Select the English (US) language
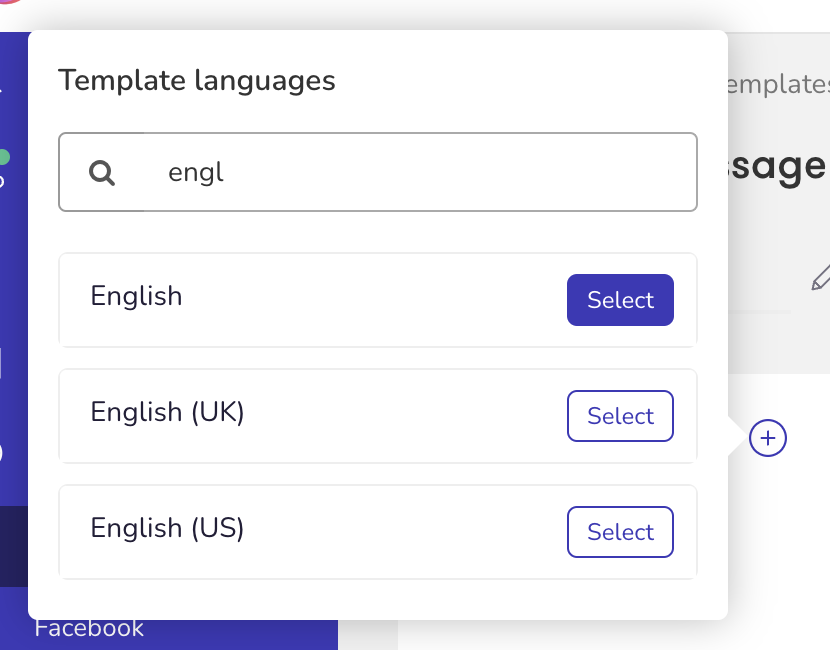830x650 pixels. 620,531
